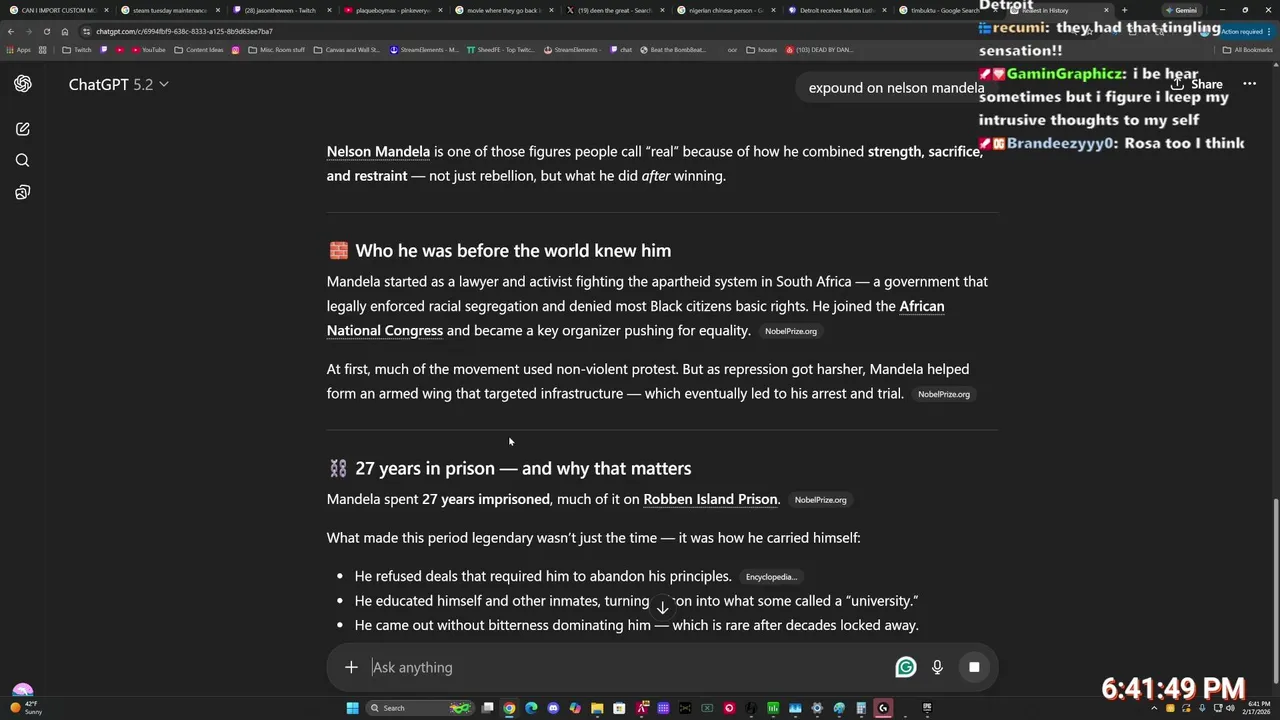Open the StreamElements - M... bookmark
This screenshot has width=1280, height=720.
coord(424,49)
